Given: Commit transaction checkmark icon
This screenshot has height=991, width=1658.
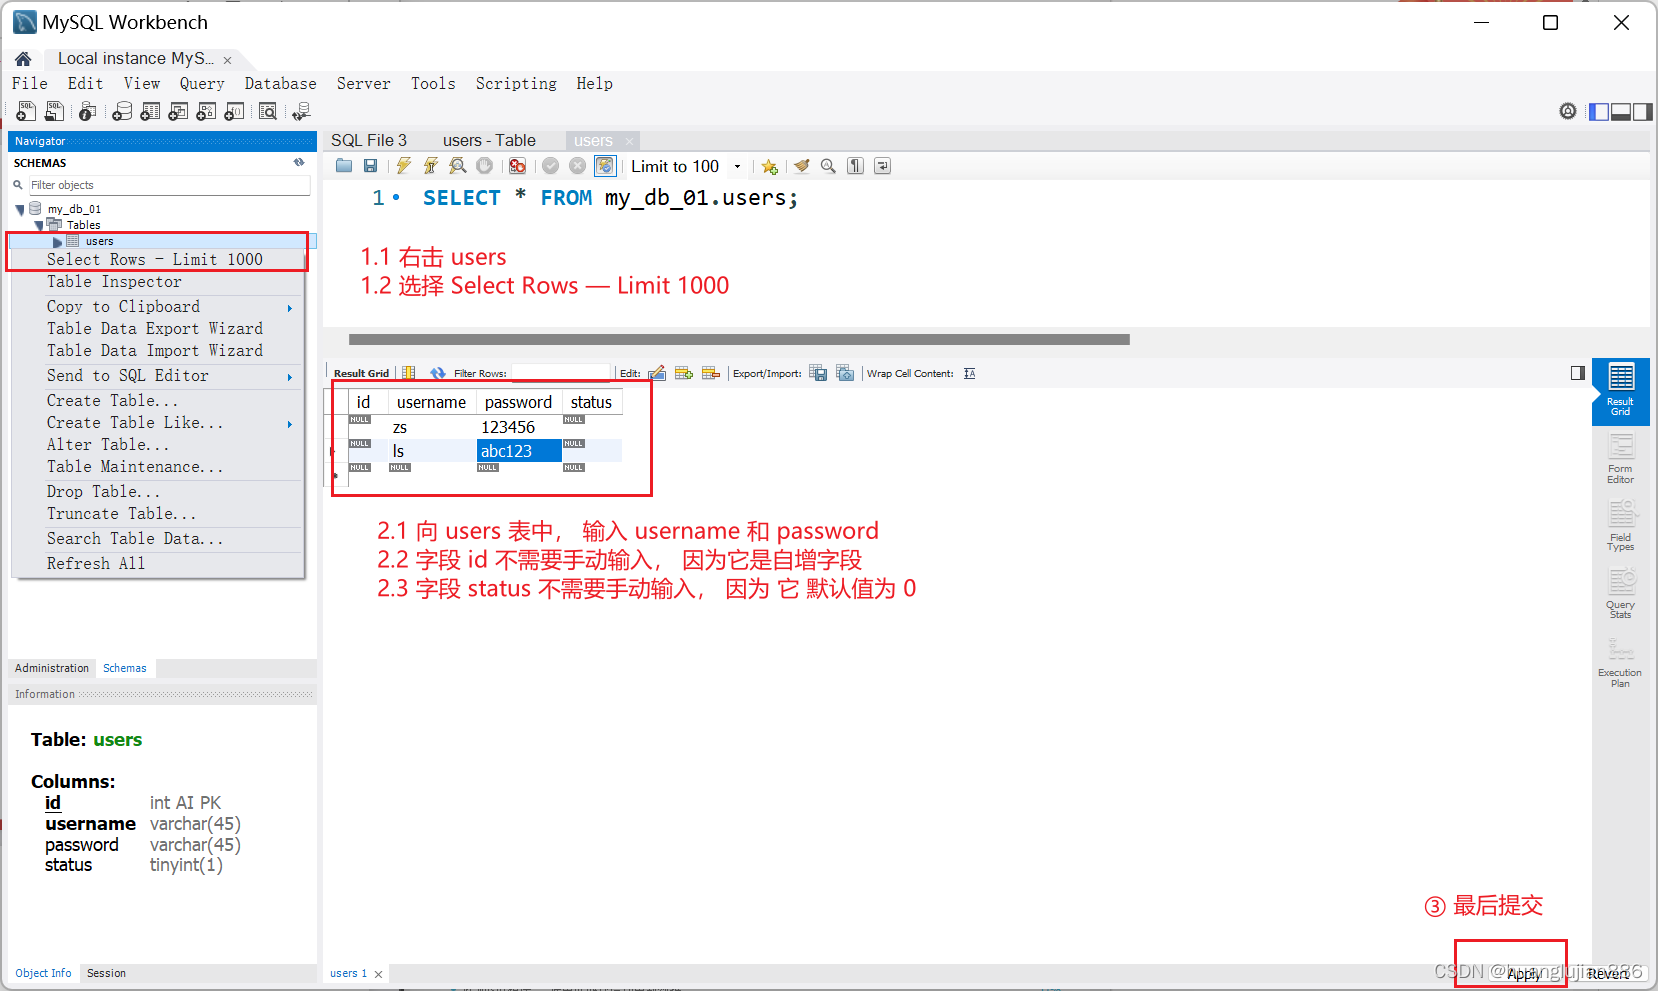Looking at the screenshot, I should pos(550,166).
